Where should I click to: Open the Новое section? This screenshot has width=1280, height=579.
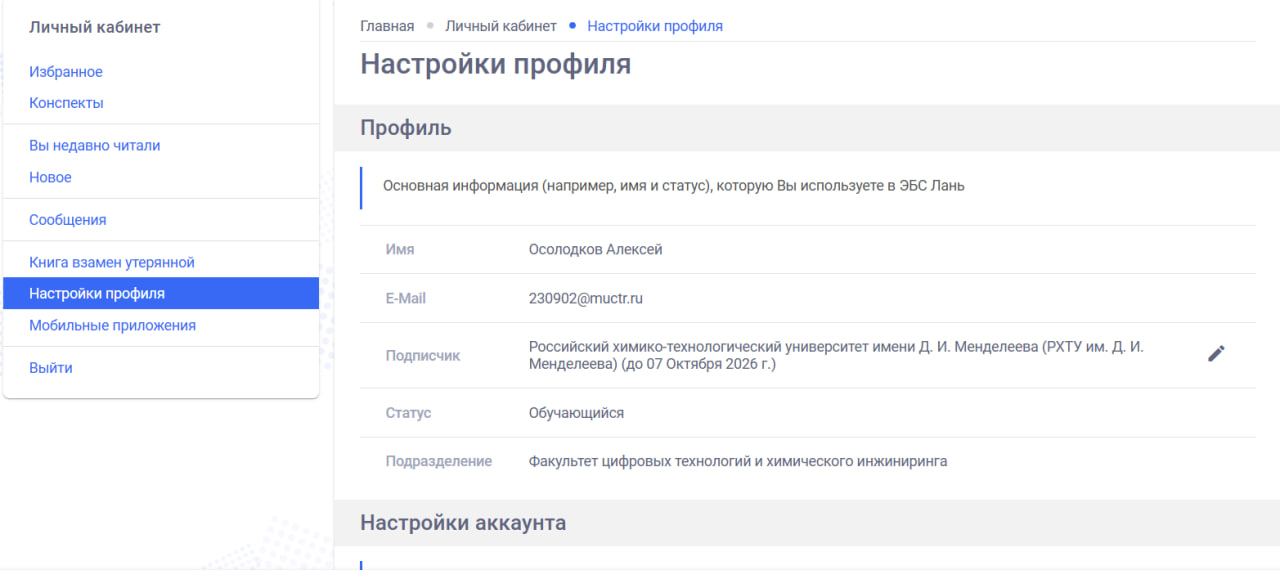[x=51, y=177]
